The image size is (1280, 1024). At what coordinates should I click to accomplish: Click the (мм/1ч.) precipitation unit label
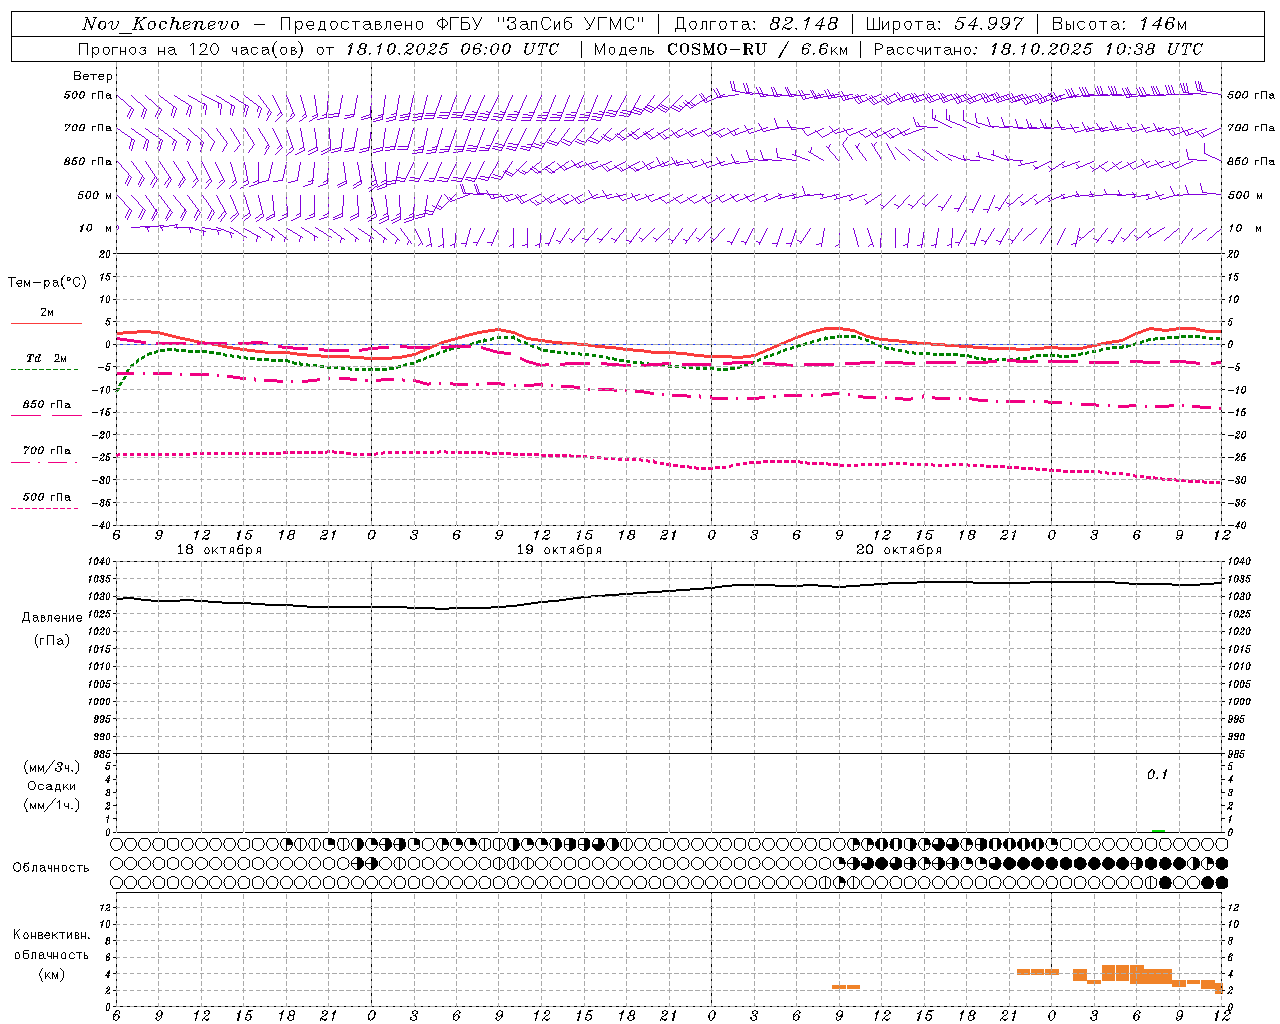coord(52,805)
